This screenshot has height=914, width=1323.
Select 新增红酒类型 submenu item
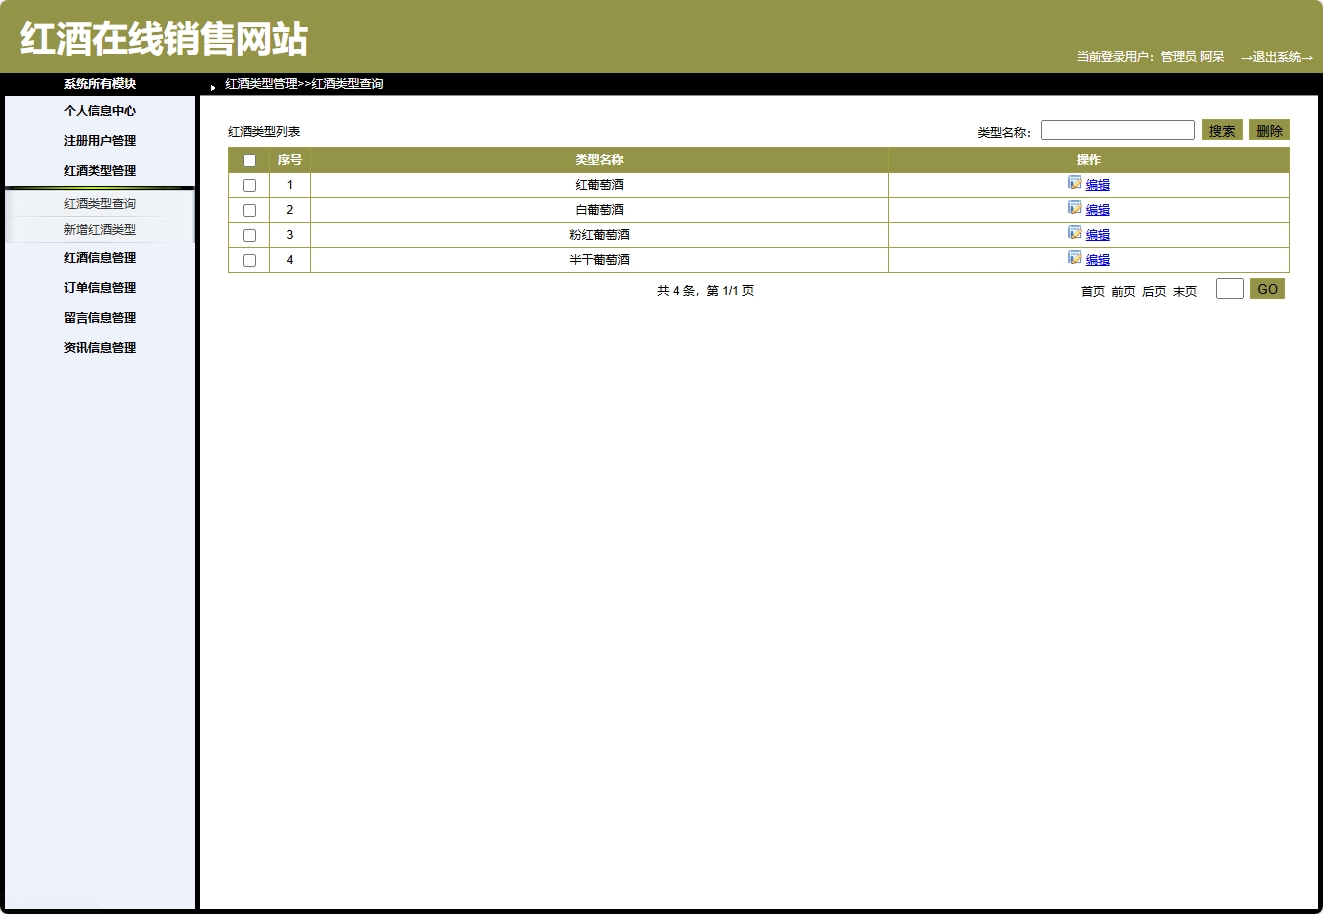point(99,228)
